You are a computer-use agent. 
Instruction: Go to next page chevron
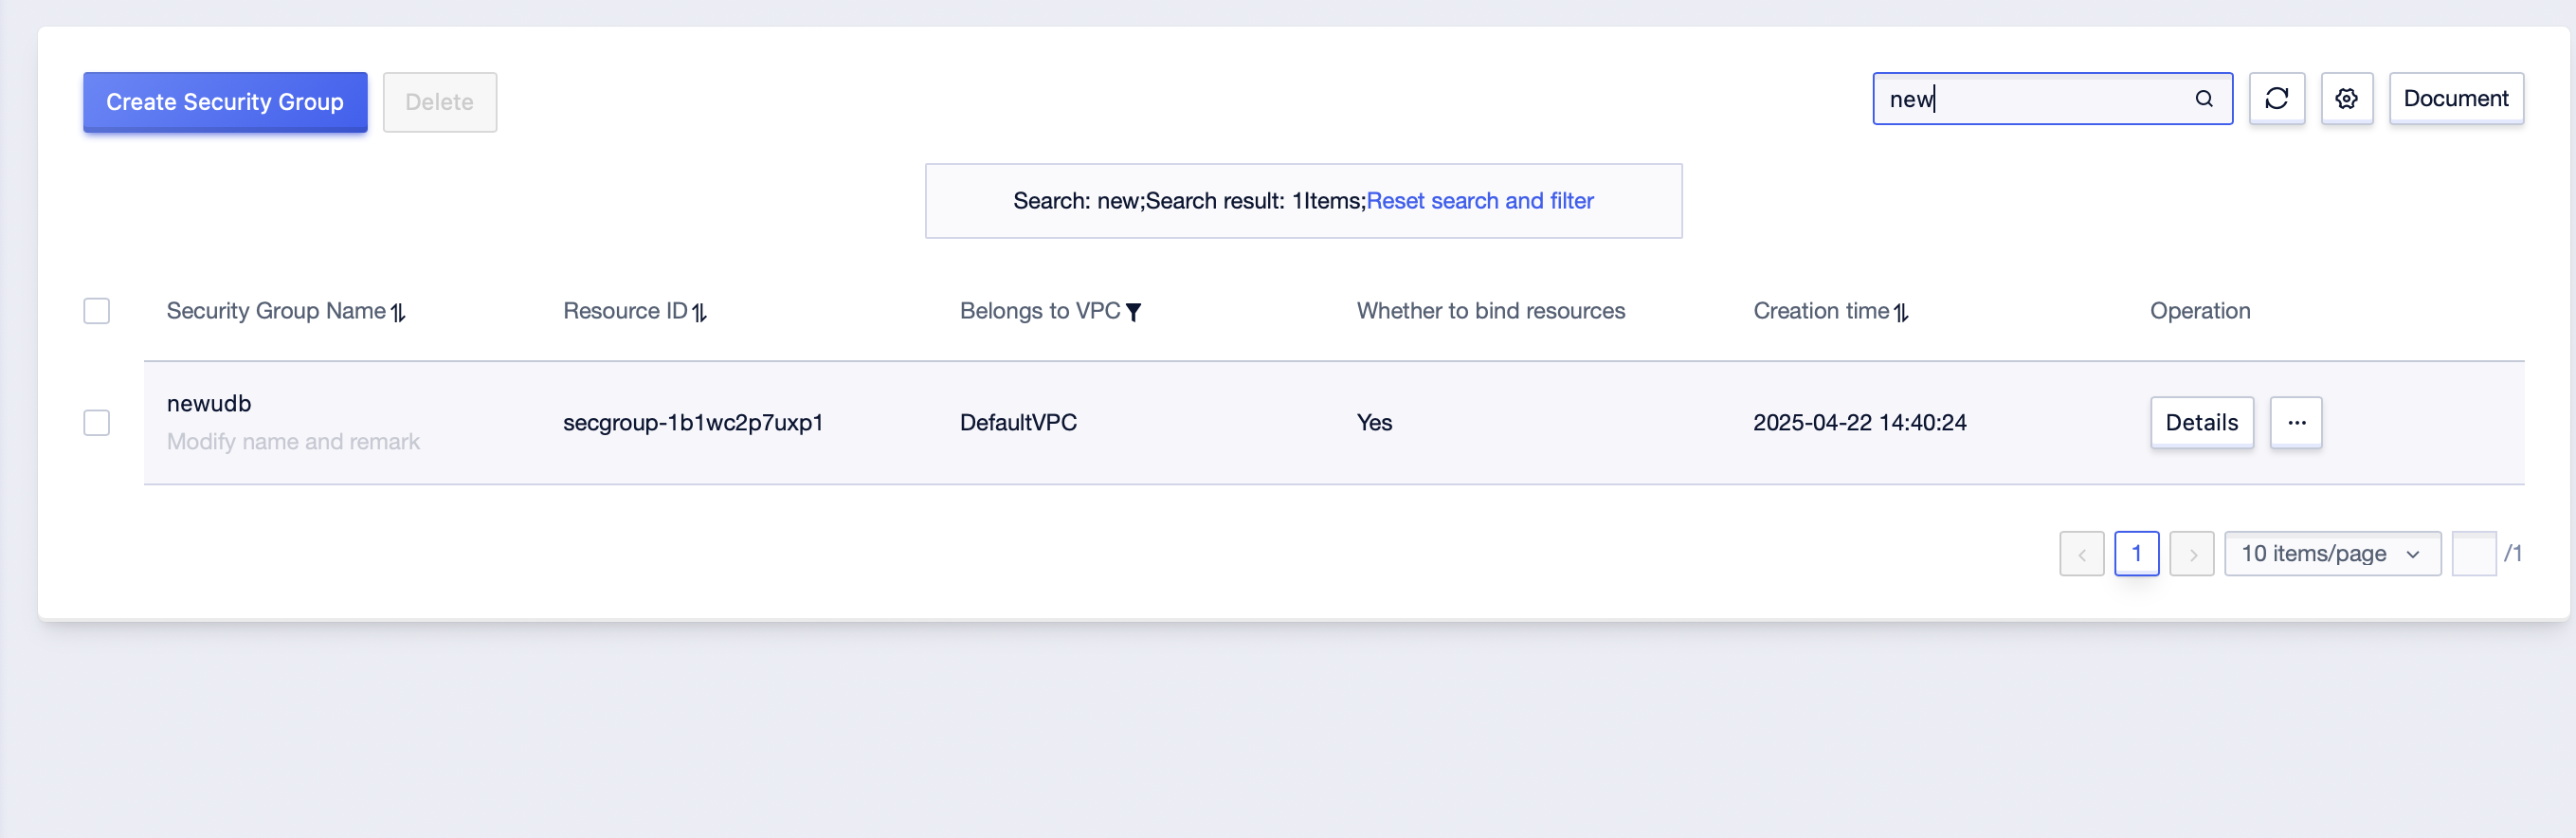(2192, 553)
